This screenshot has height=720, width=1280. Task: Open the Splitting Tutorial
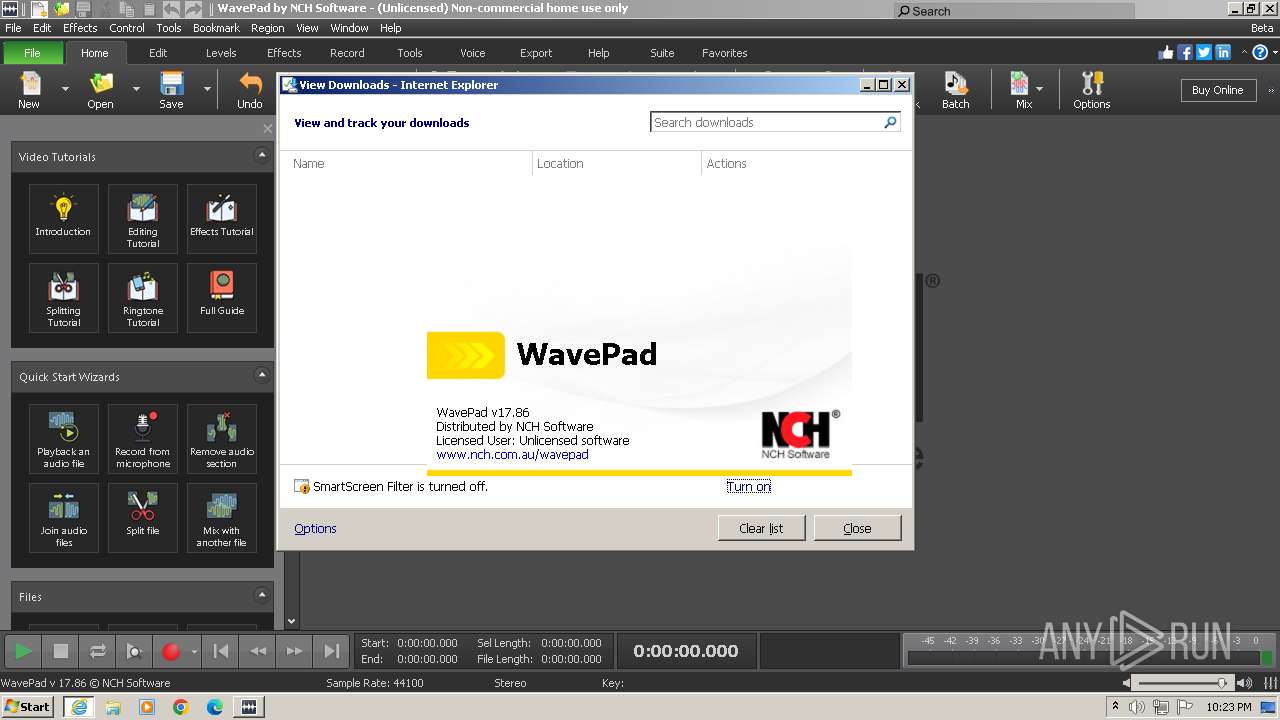click(64, 297)
